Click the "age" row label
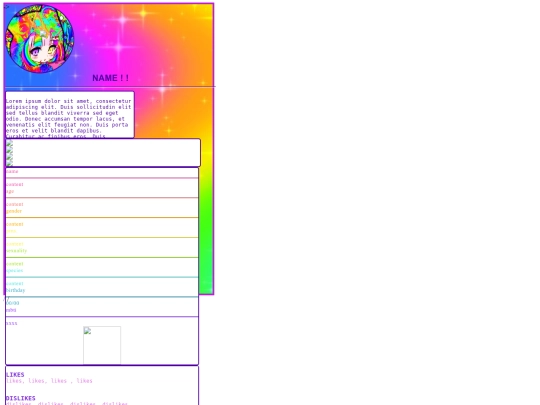The image size is (540, 405). pyautogui.click(x=10, y=191)
